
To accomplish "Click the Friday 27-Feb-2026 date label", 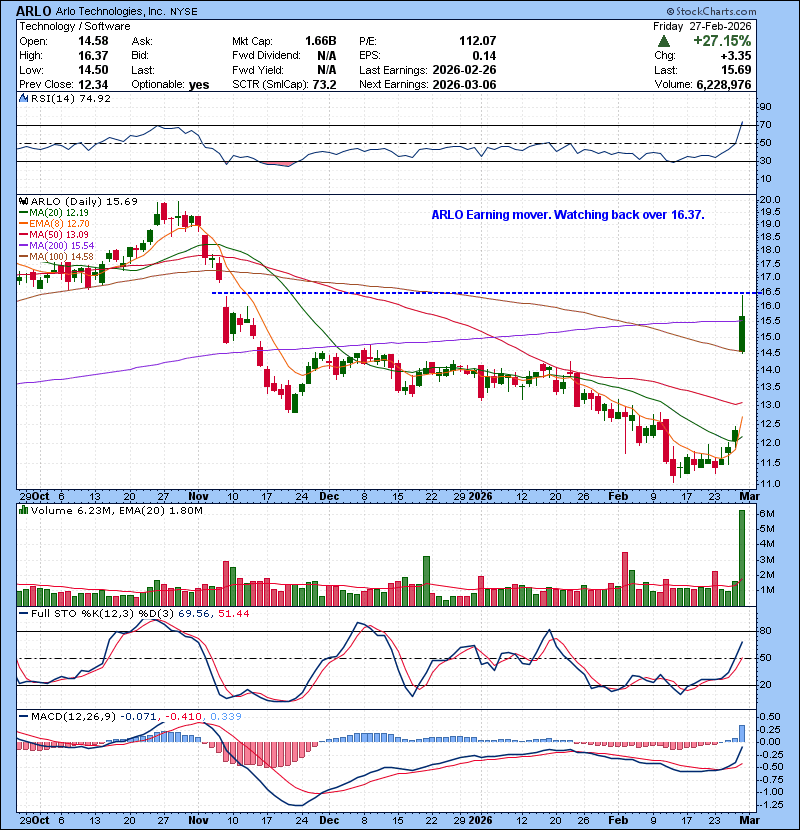I will pyautogui.click(x=702, y=26).
